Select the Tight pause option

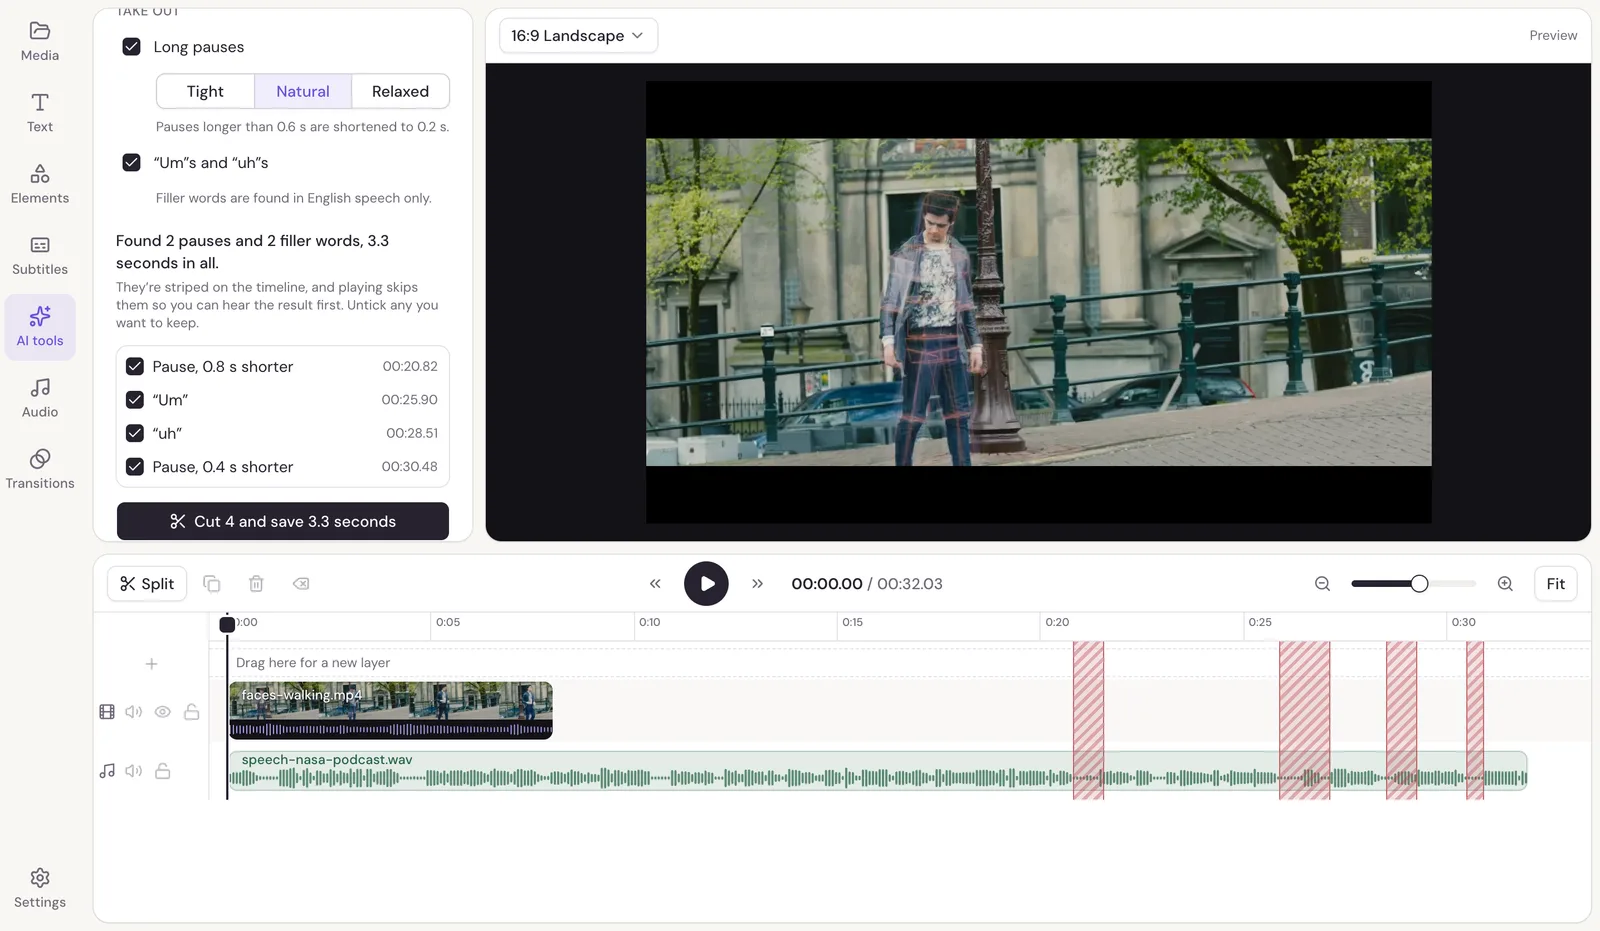coord(205,91)
